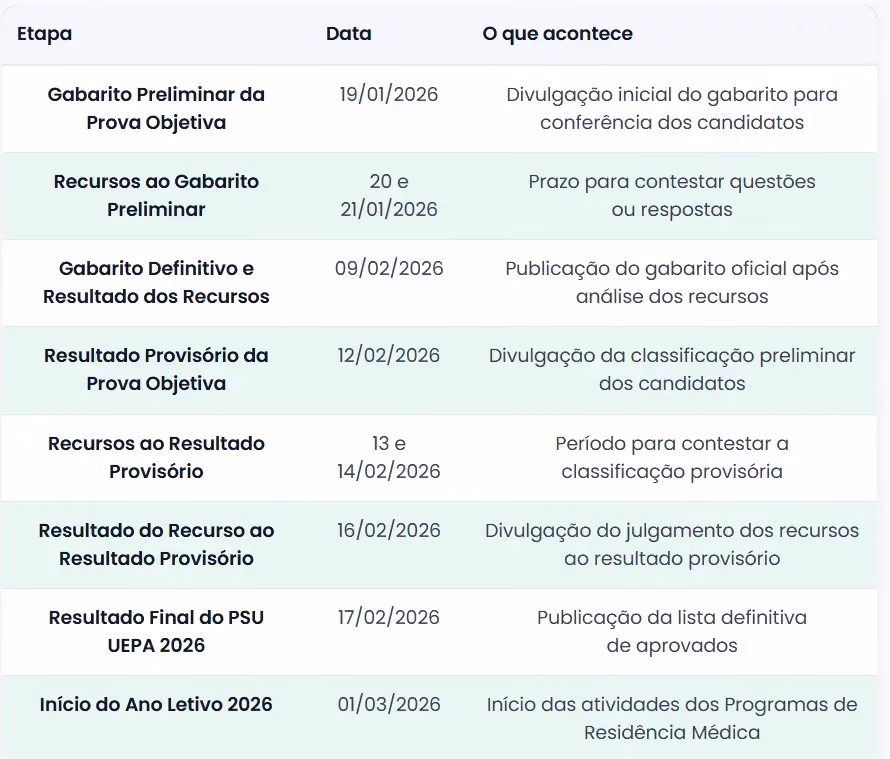Click Gabarito Definitivo e Resultado dos Recursos

point(156,282)
